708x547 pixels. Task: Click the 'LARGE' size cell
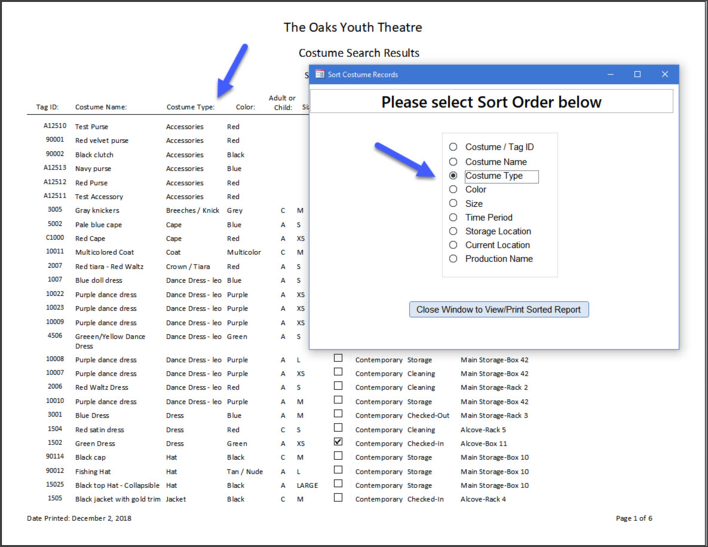(307, 485)
